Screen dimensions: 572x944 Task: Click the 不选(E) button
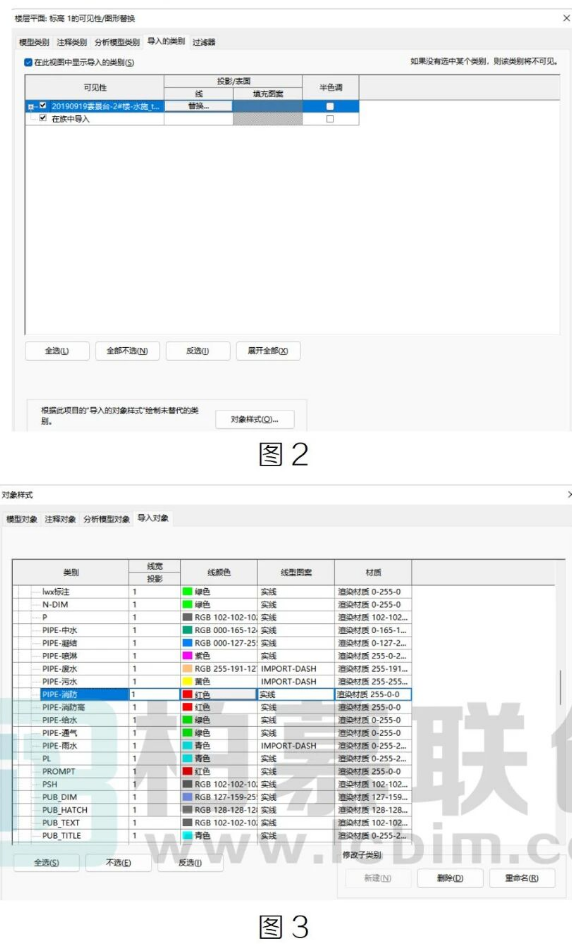click(x=118, y=863)
